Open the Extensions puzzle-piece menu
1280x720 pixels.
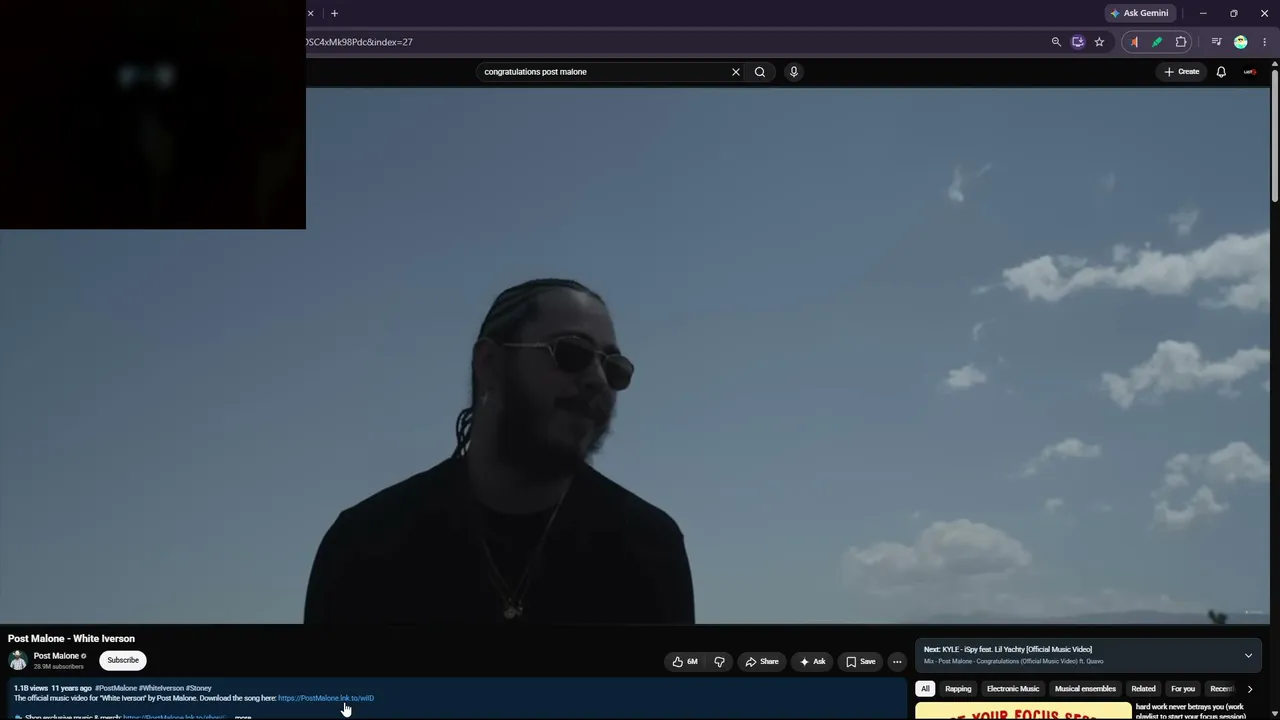(1181, 42)
